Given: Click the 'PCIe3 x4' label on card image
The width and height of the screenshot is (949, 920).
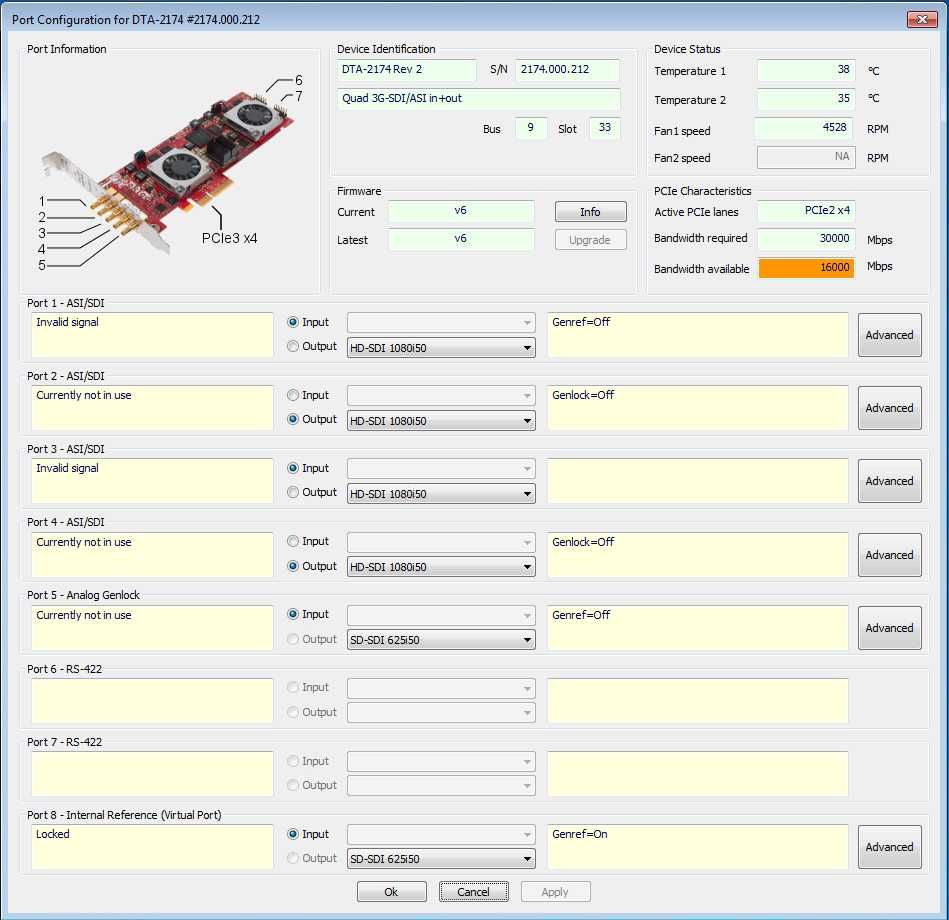Looking at the screenshot, I should pyautogui.click(x=229, y=238).
